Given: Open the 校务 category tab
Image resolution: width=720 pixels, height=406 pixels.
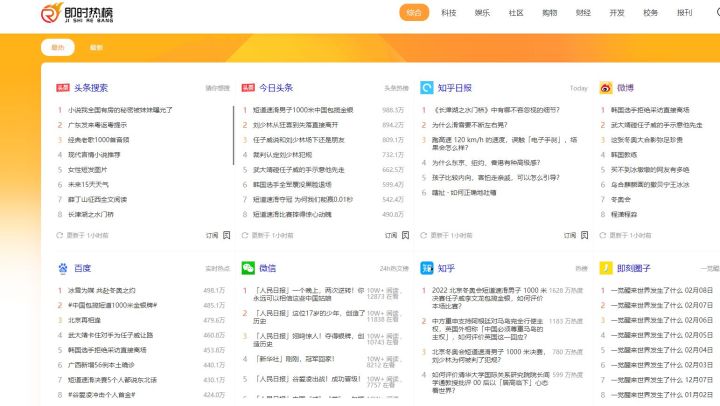Looking at the screenshot, I should [x=651, y=13].
